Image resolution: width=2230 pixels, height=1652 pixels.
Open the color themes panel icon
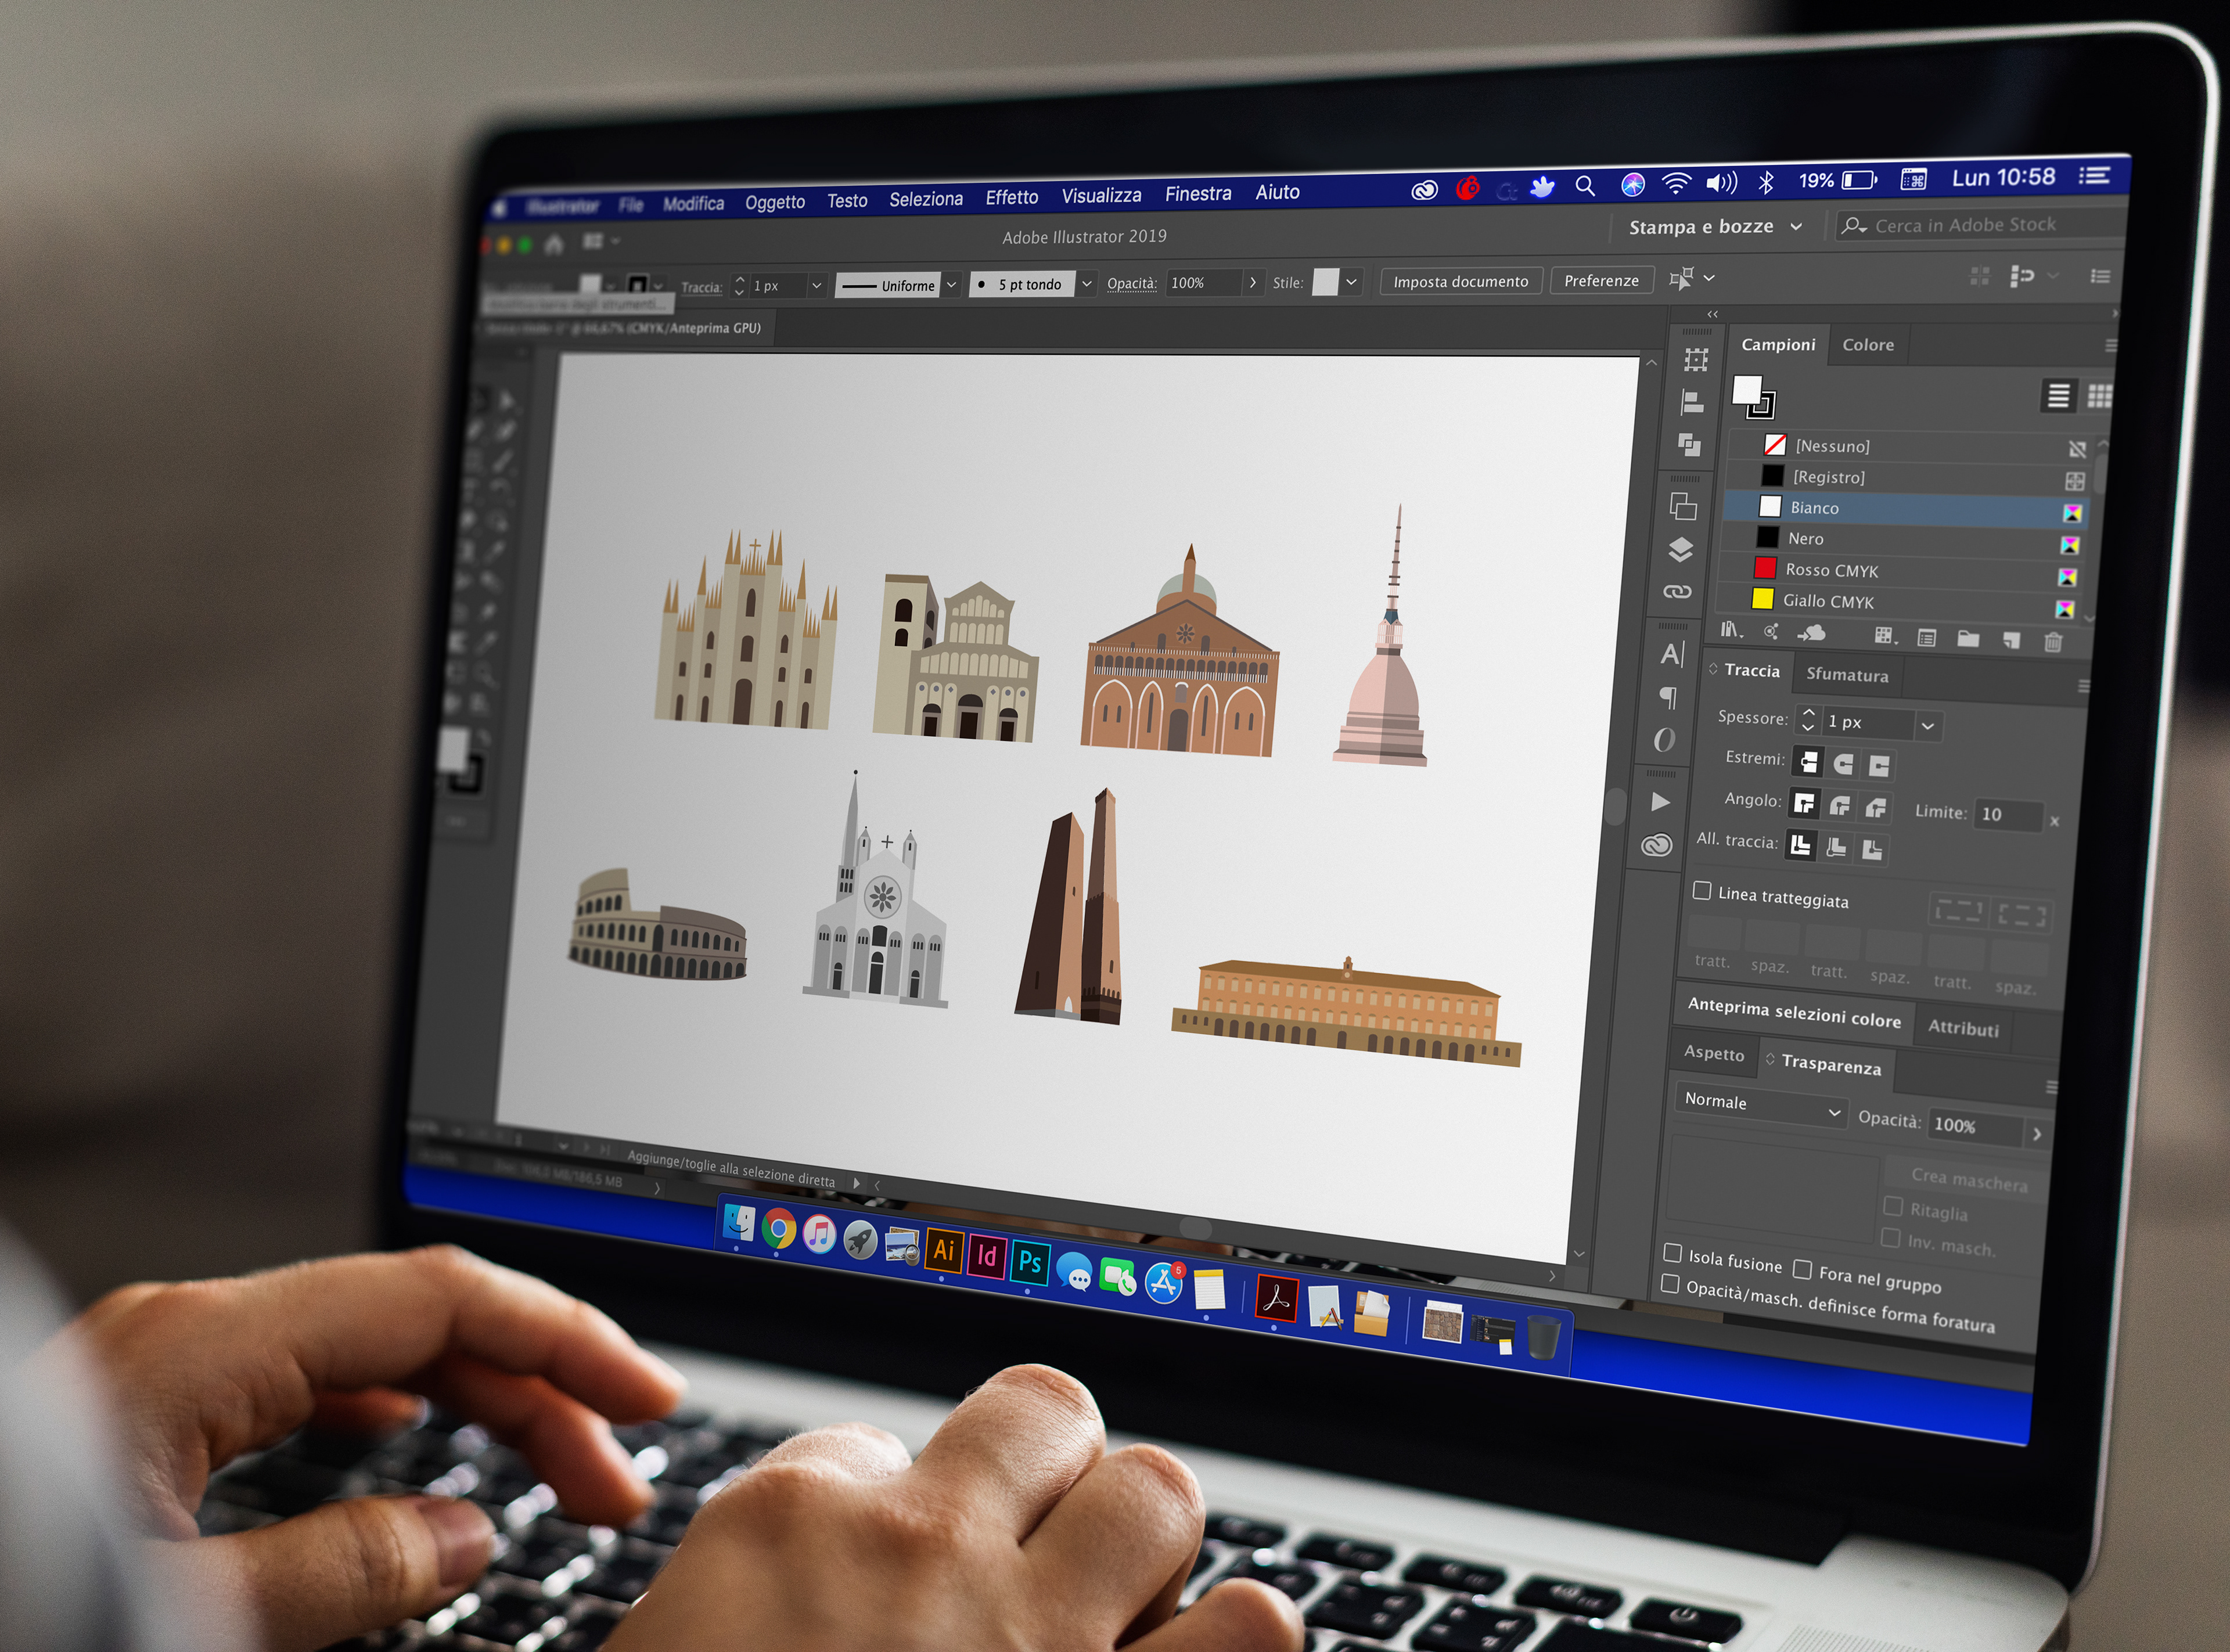(1771, 632)
